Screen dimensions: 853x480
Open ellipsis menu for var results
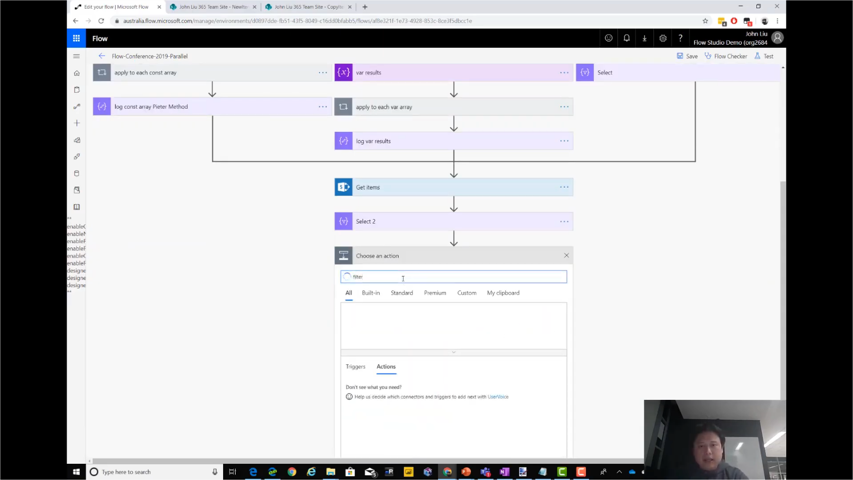pos(564,72)
